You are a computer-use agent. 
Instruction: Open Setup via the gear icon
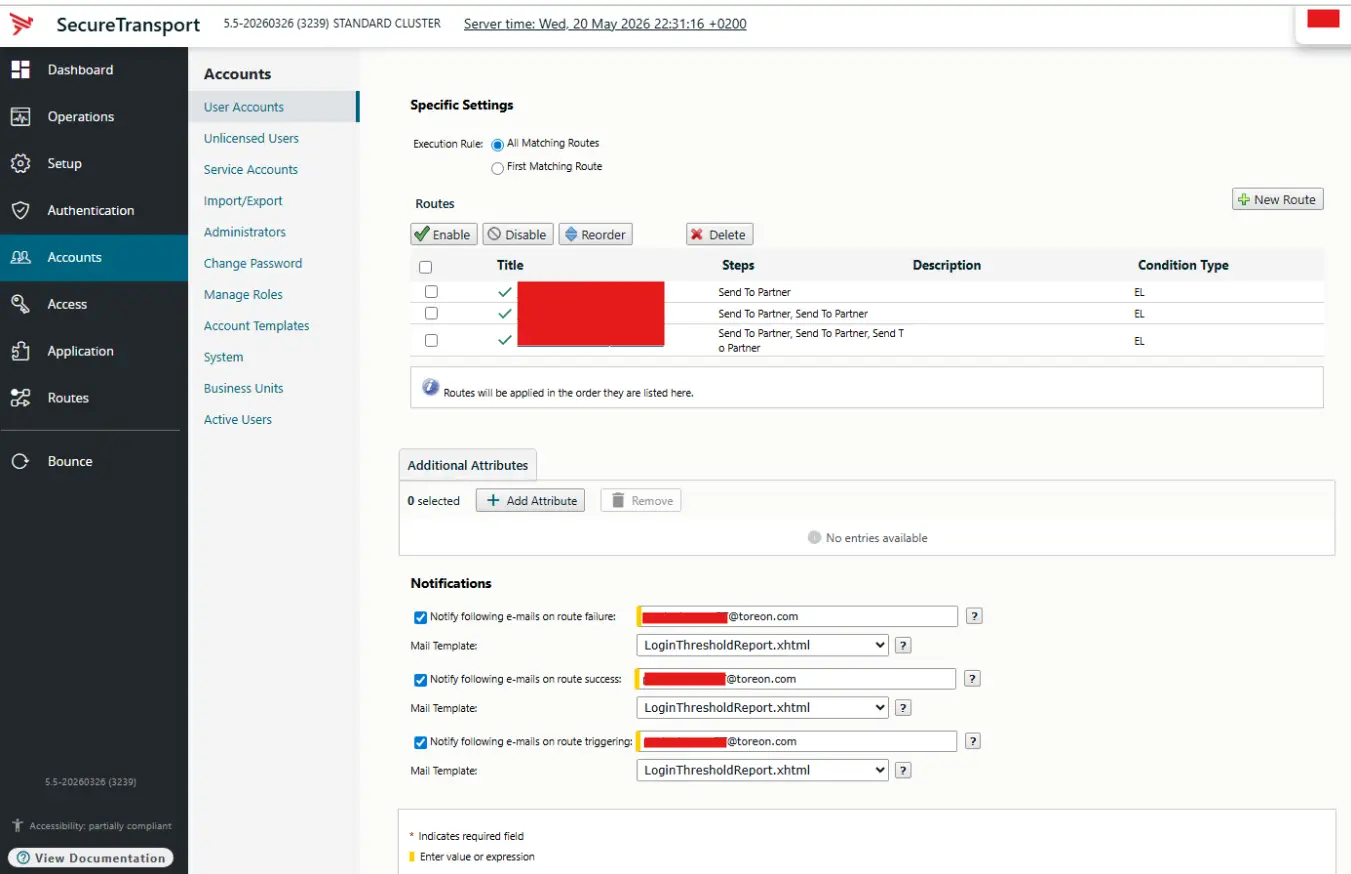[20, 164]
